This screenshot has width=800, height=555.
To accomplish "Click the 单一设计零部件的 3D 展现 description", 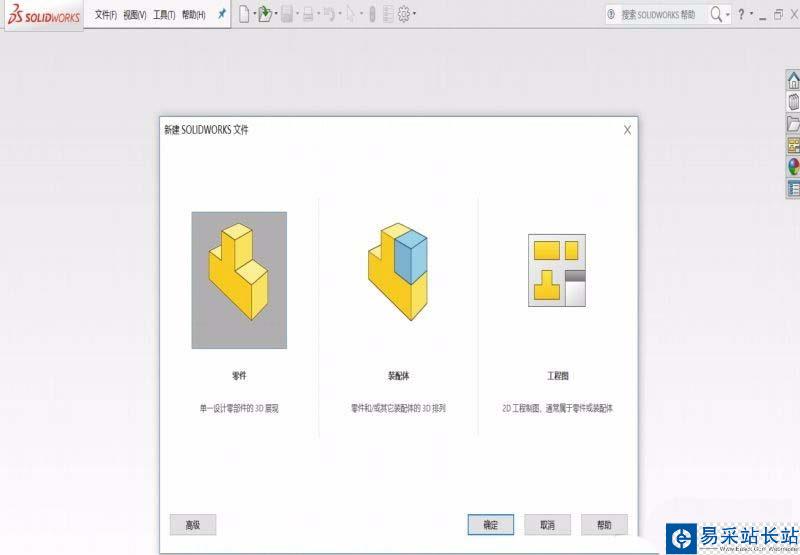I will point(239,408).
